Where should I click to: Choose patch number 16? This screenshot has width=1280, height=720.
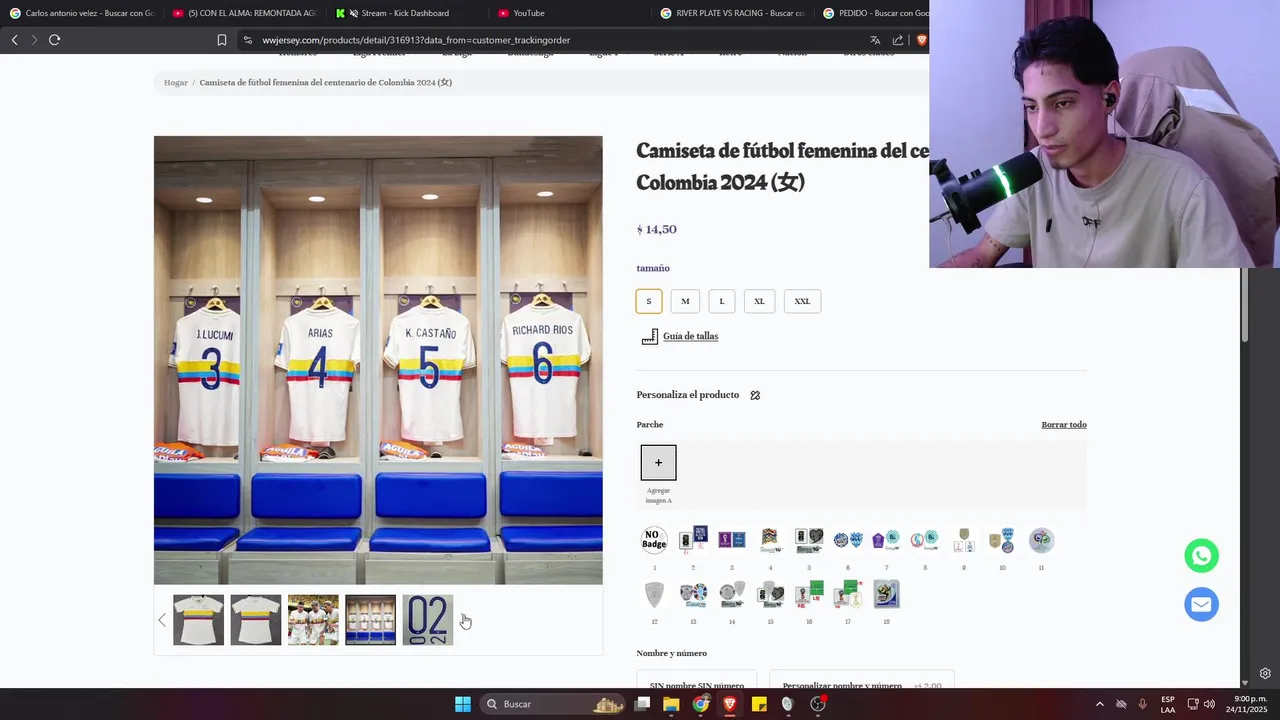[809, 594]
